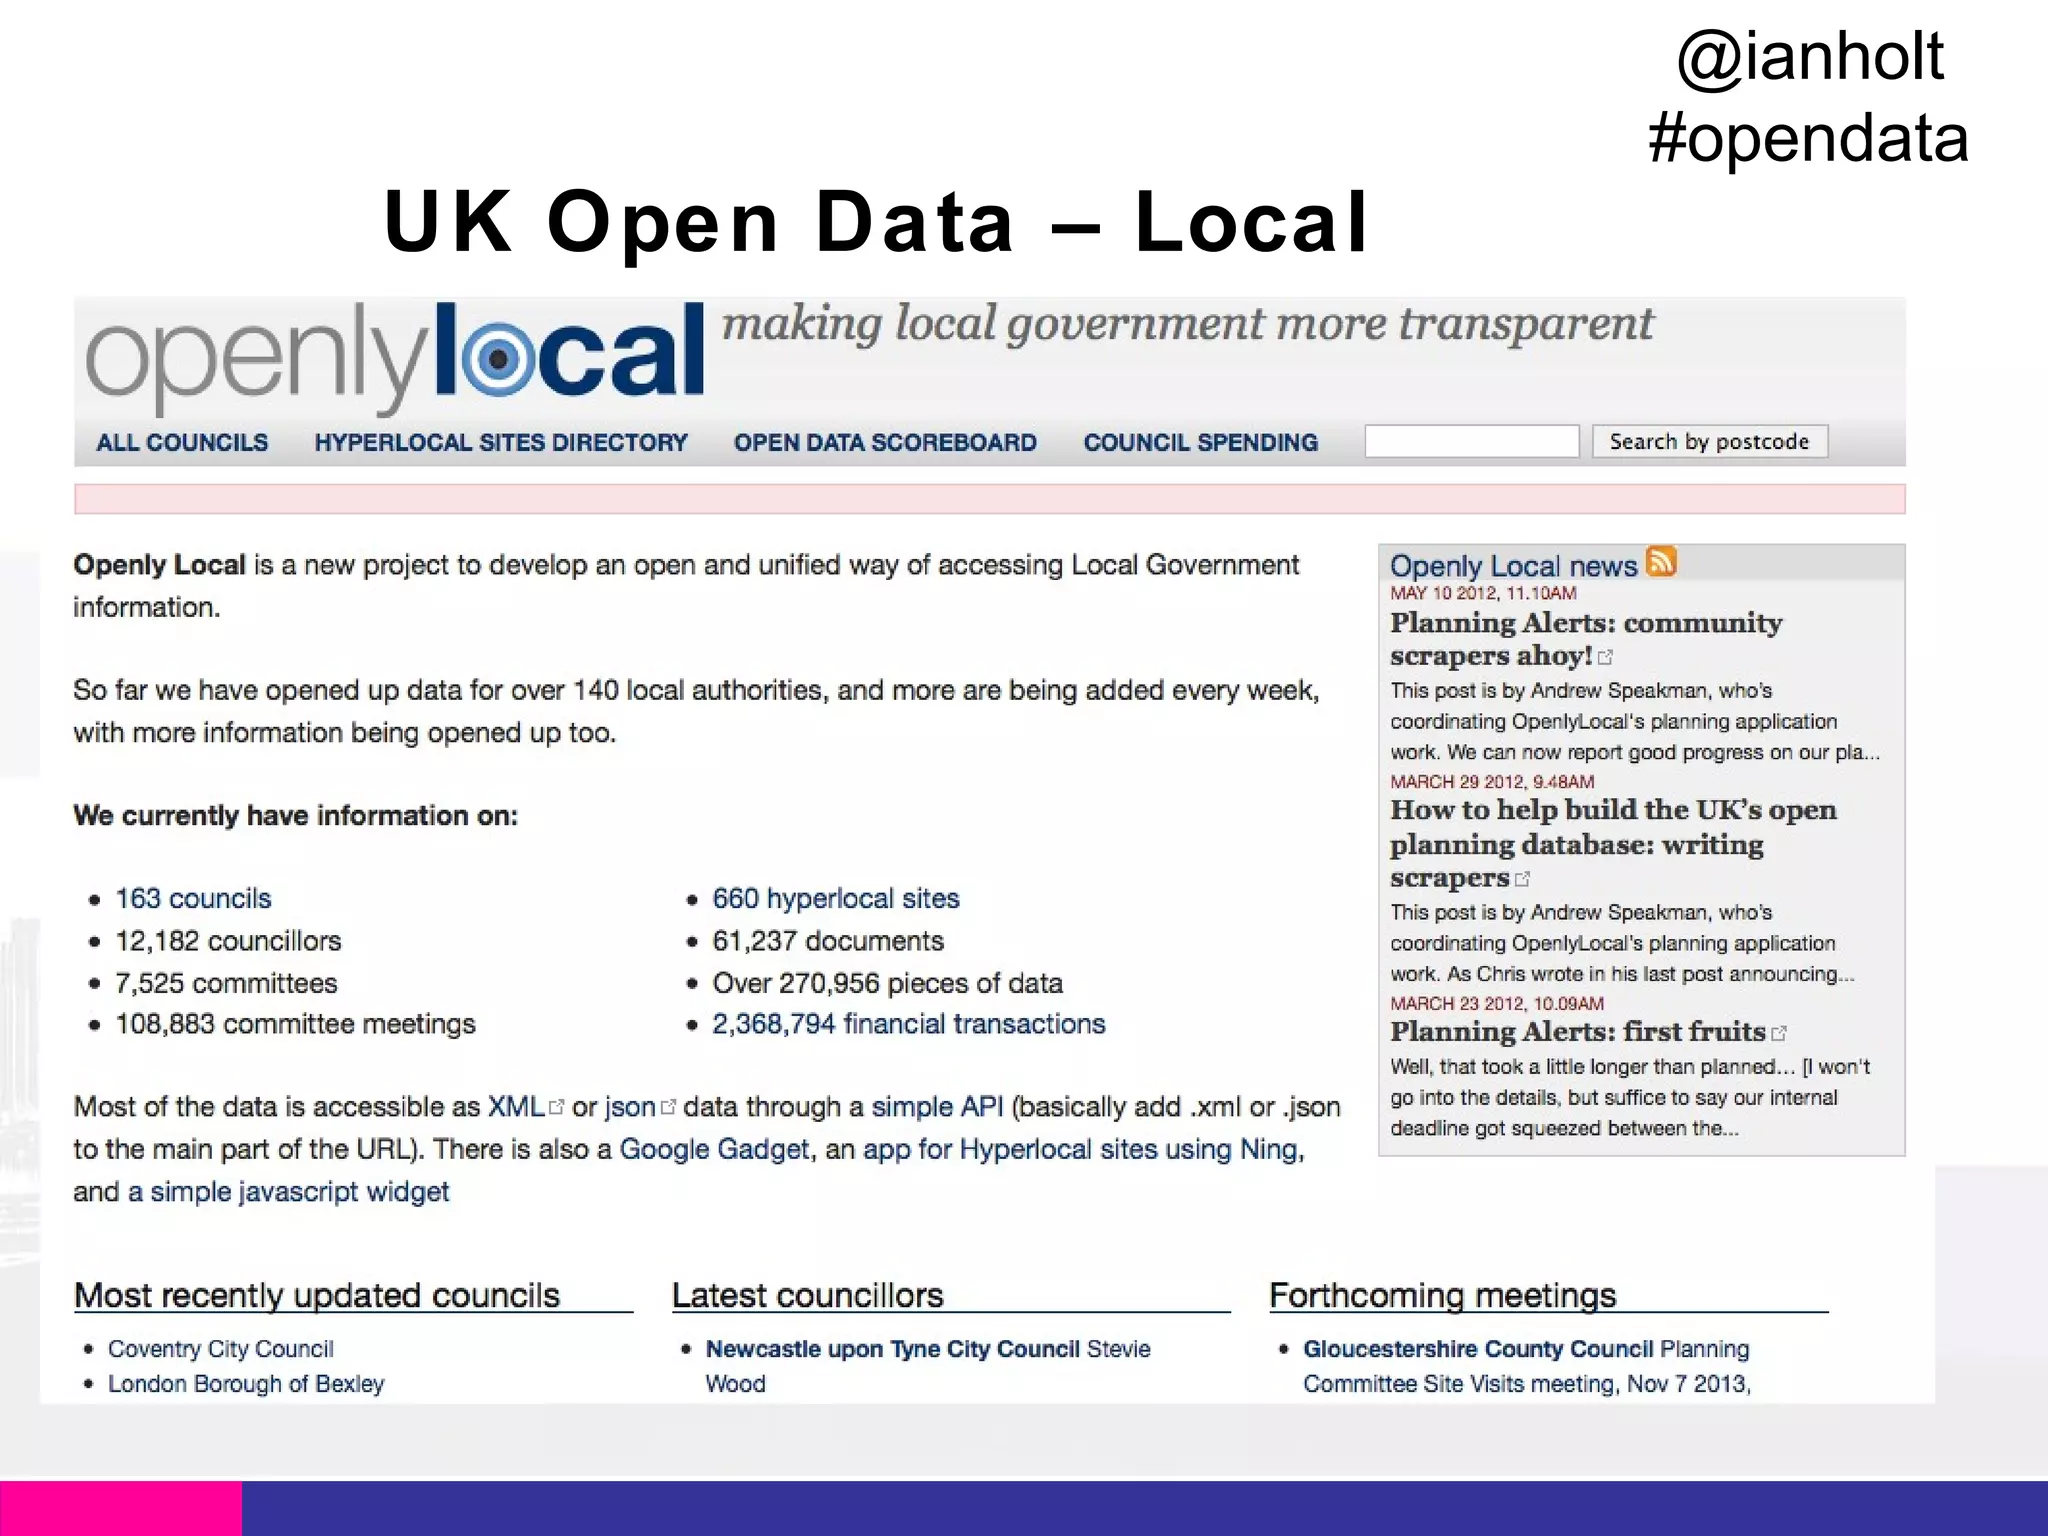Click external link icon after 'scrapers ahoy!'
Screen dimensions: 2048x1536
point(1605,657)
